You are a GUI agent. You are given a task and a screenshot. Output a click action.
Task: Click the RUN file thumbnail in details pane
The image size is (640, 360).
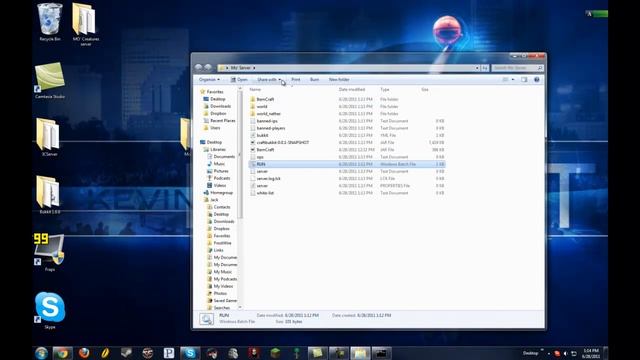(x=206, y=319)
